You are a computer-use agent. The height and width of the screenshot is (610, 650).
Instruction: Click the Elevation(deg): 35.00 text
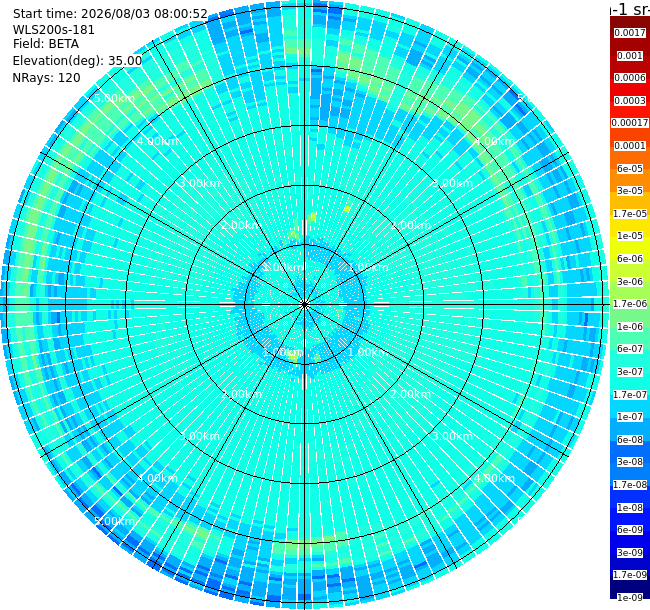click(78, 61)
